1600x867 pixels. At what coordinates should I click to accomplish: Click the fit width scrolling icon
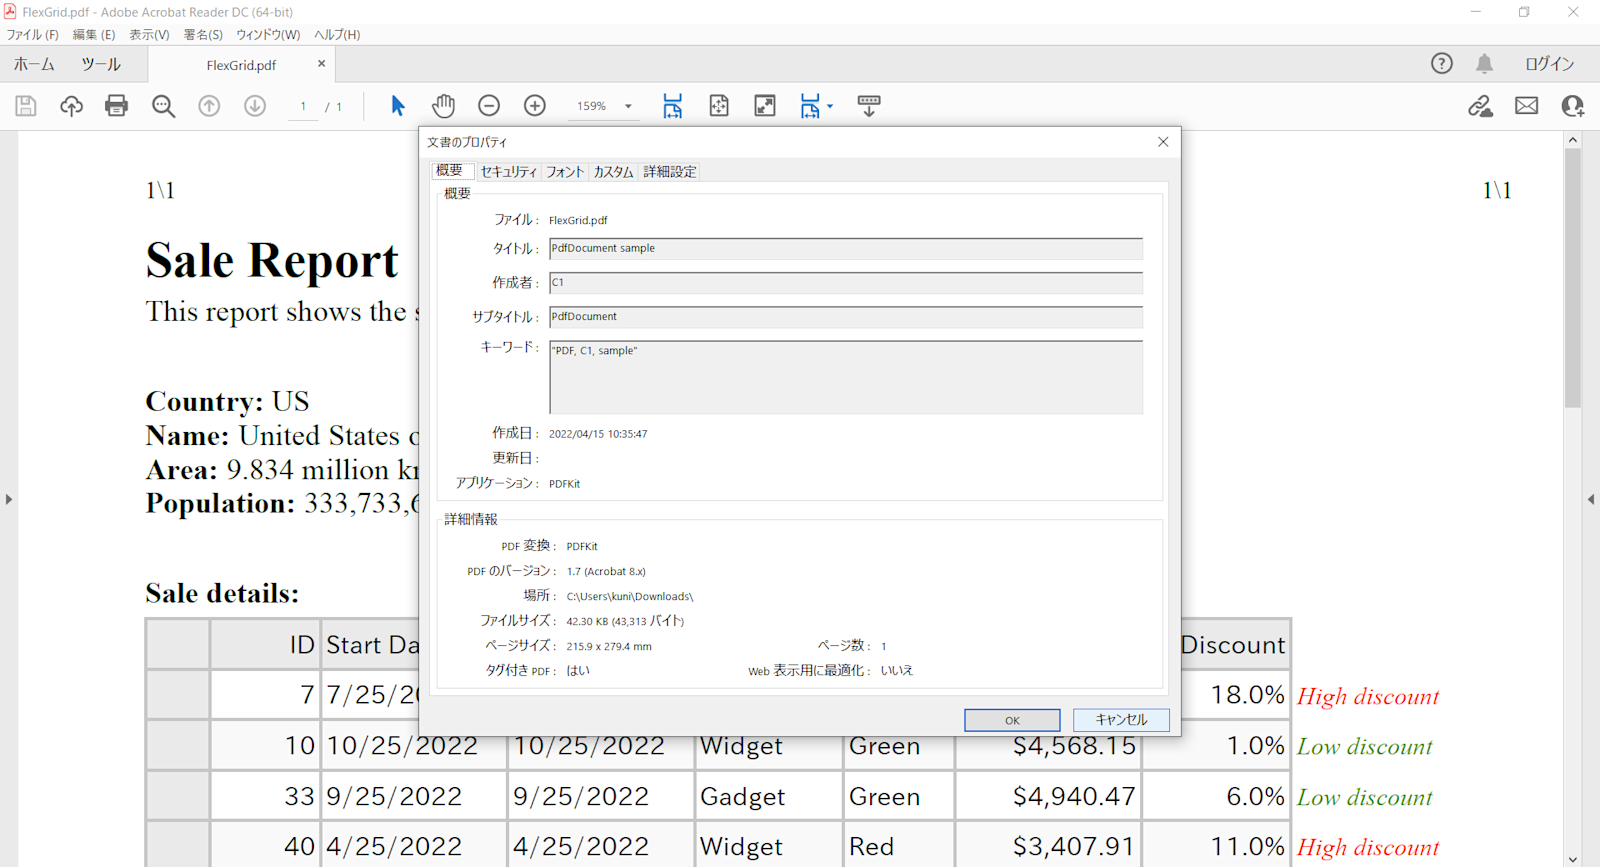pos(673,105)
